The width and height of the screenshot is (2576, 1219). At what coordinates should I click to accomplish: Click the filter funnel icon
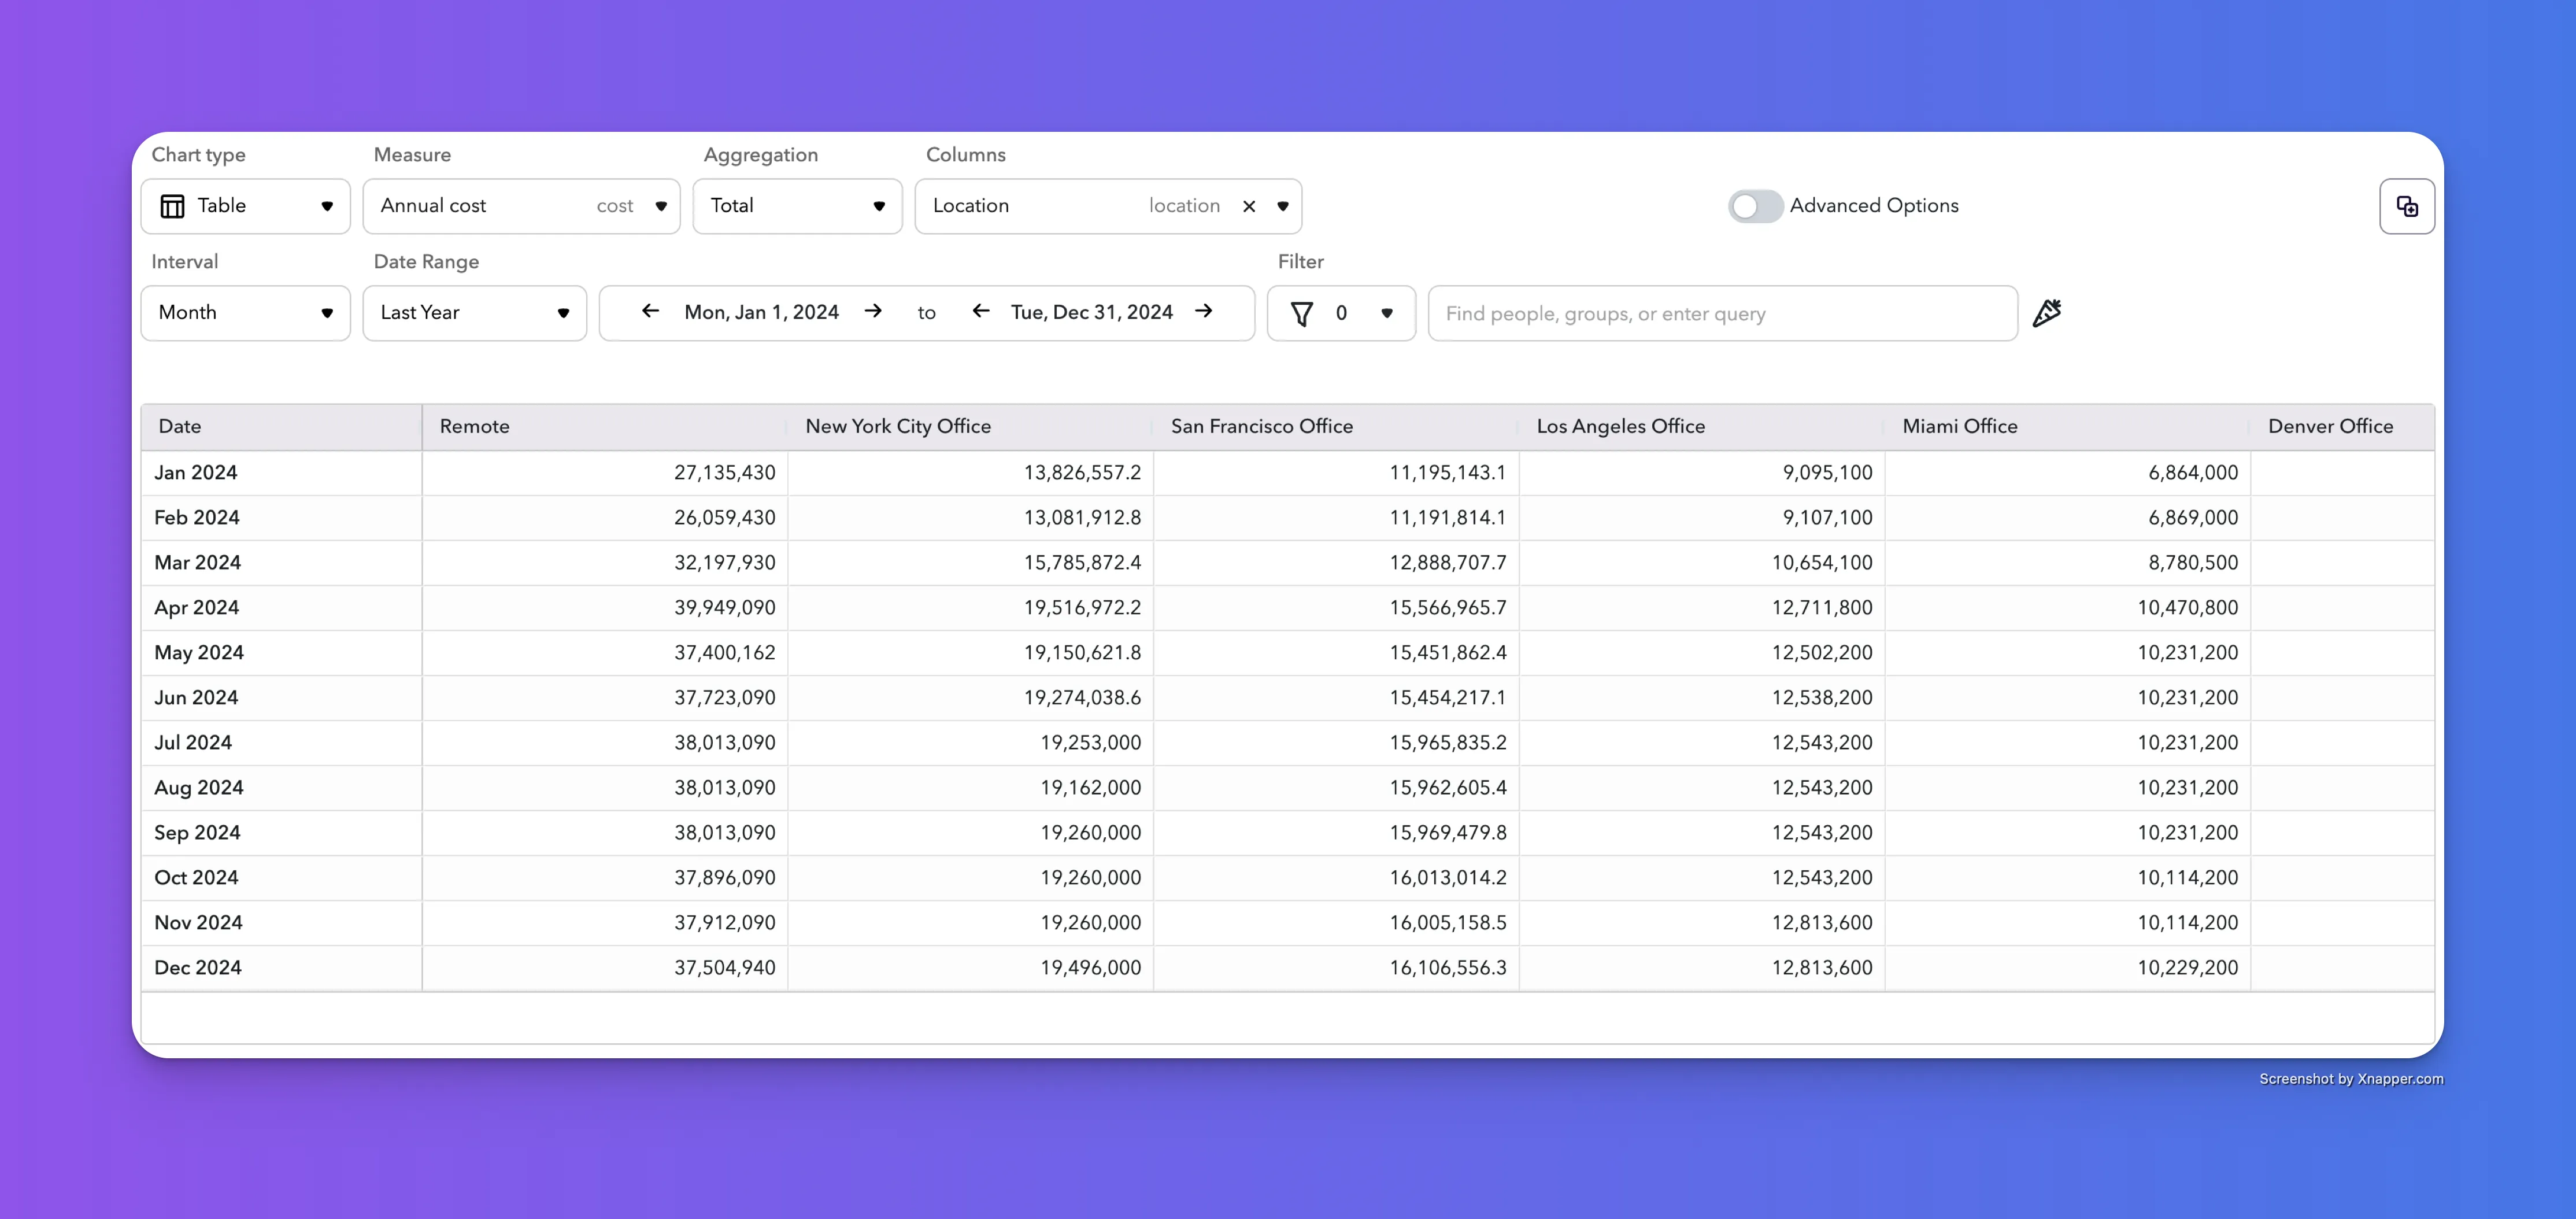1301,314
